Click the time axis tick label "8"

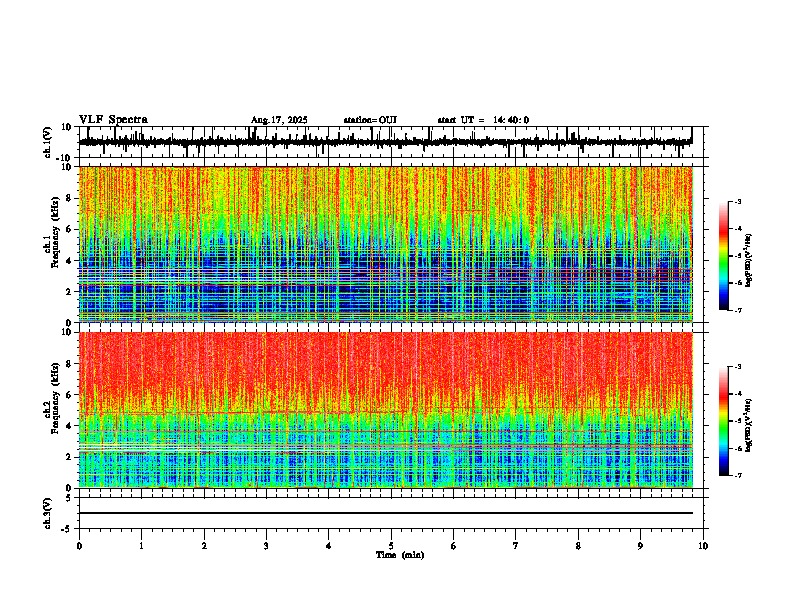pos(578,546)
